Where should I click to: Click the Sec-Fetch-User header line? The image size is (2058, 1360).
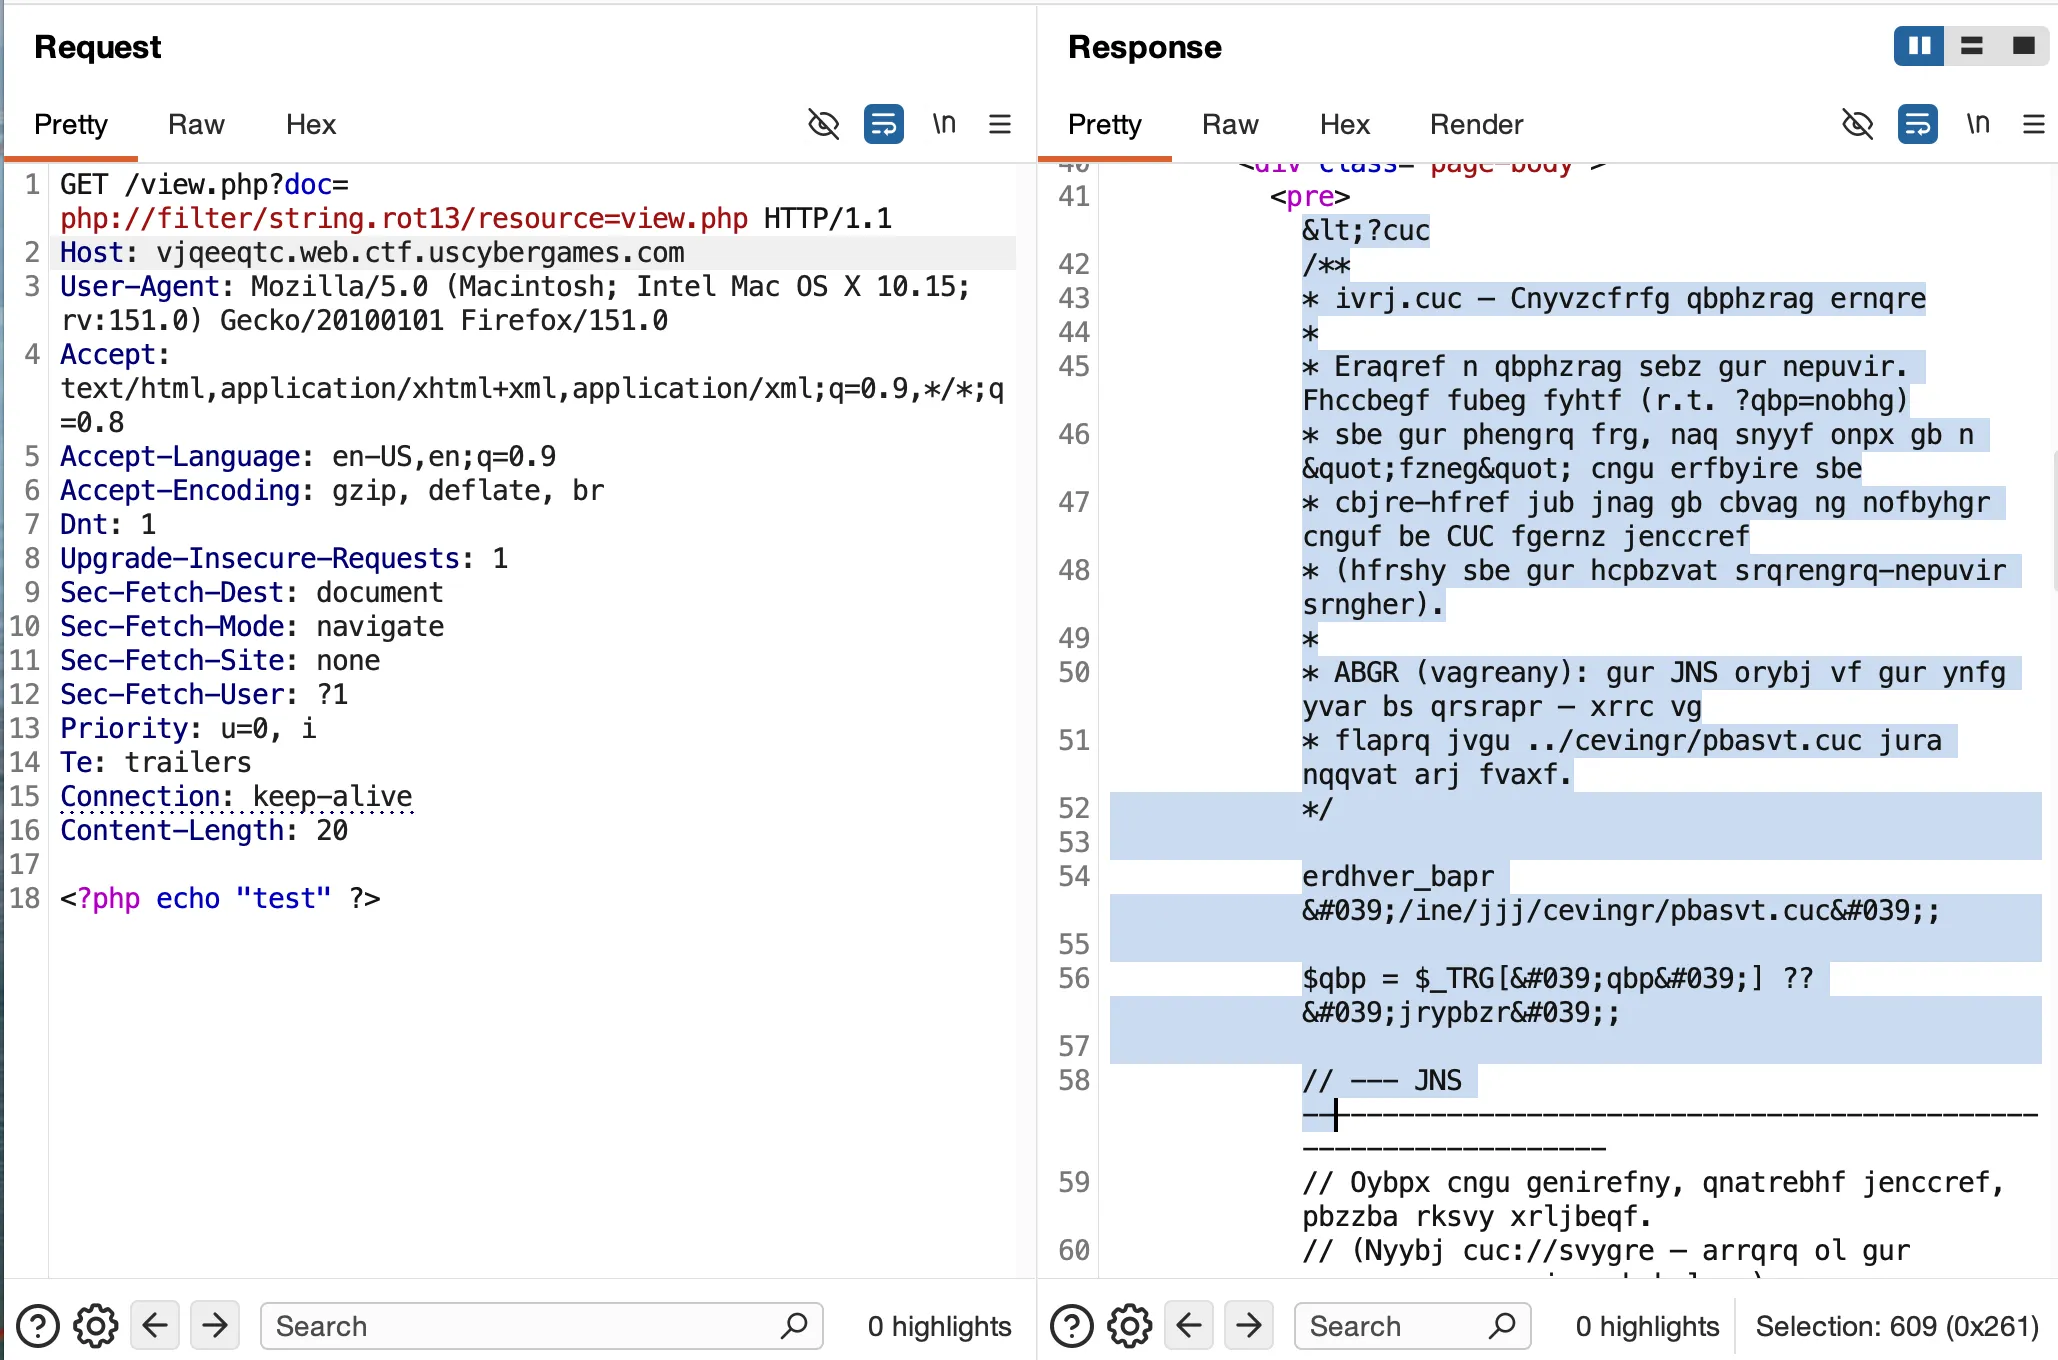pyautogui.click(x=204, y=695)
